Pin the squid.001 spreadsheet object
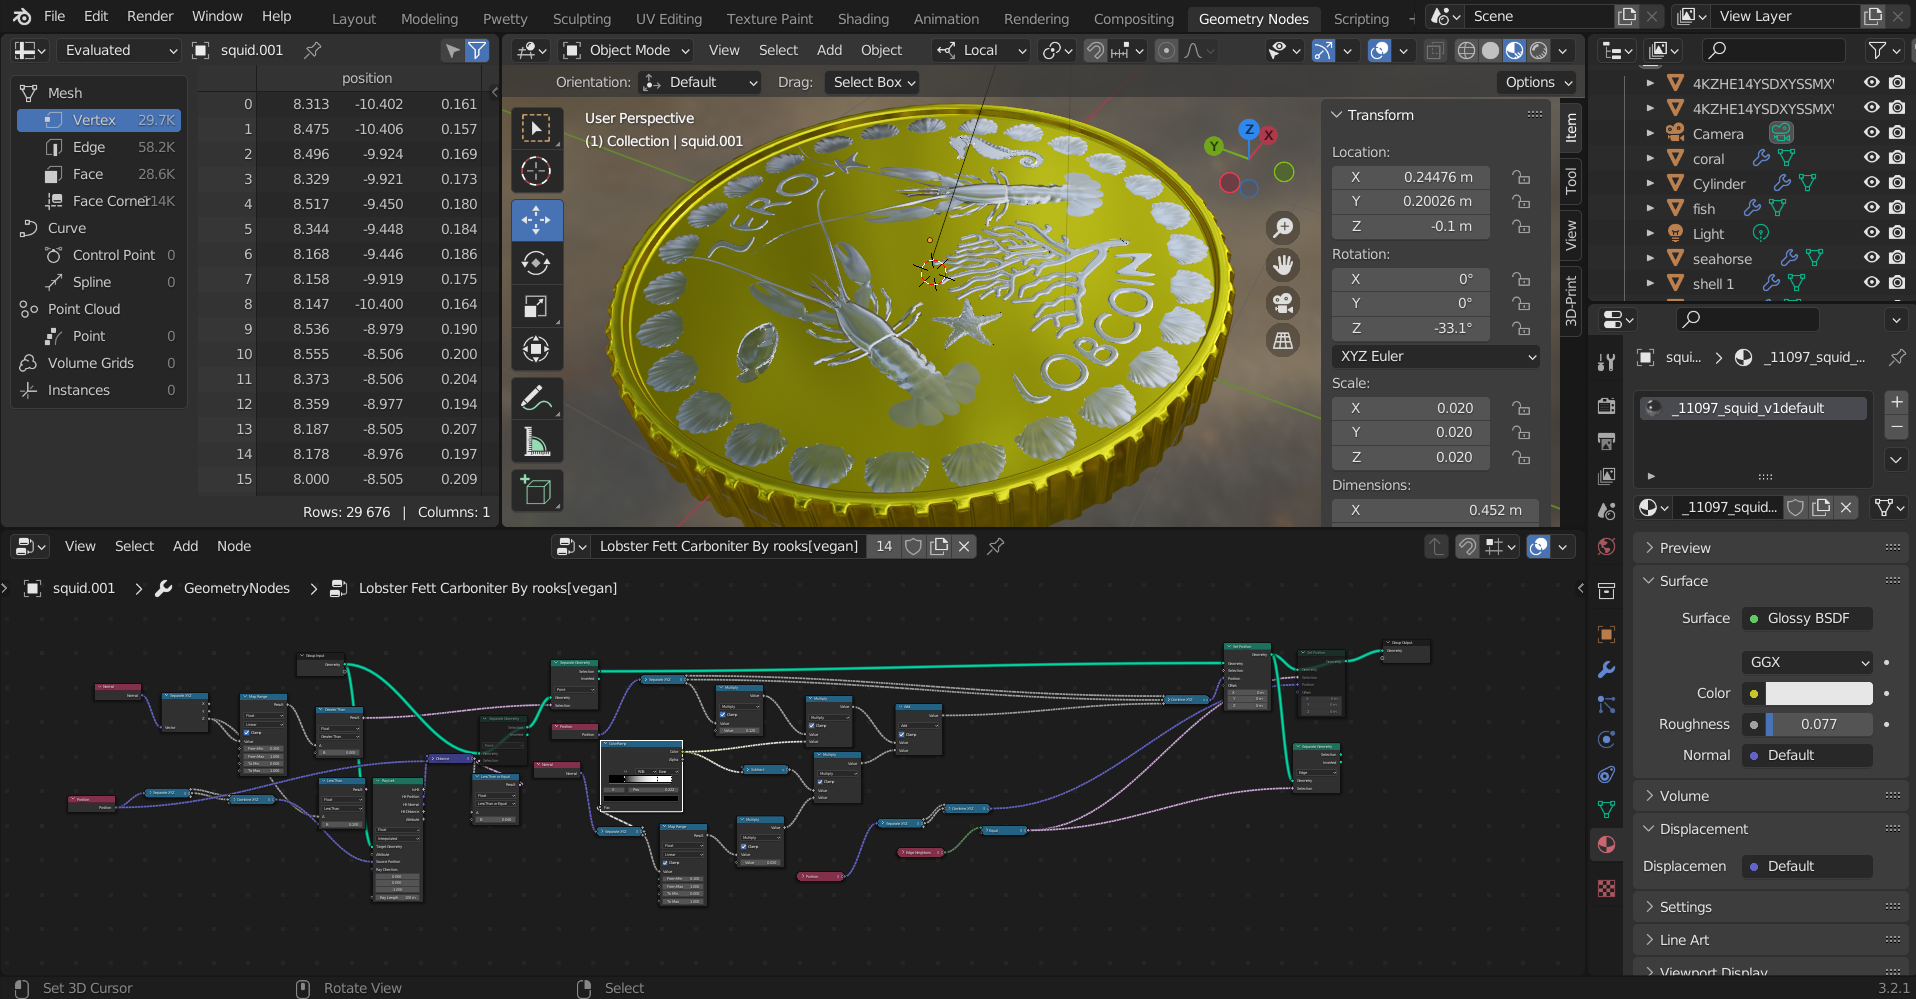Image resolution: width=1916 pixels, height=999 pixels. pos(313,50)
